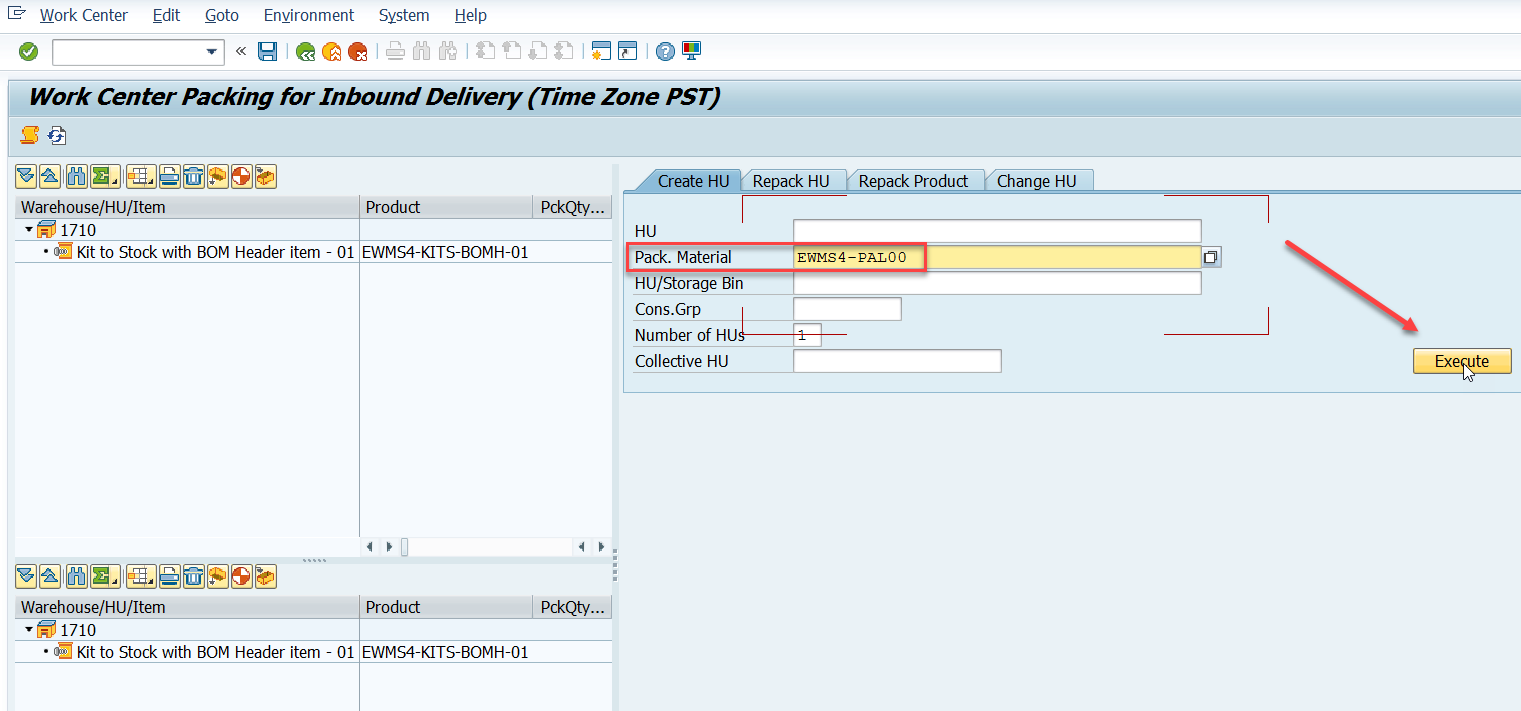Screen dimensions: 1521x711
Task: Focus the Cons.Grp input field
Action: 847,309
